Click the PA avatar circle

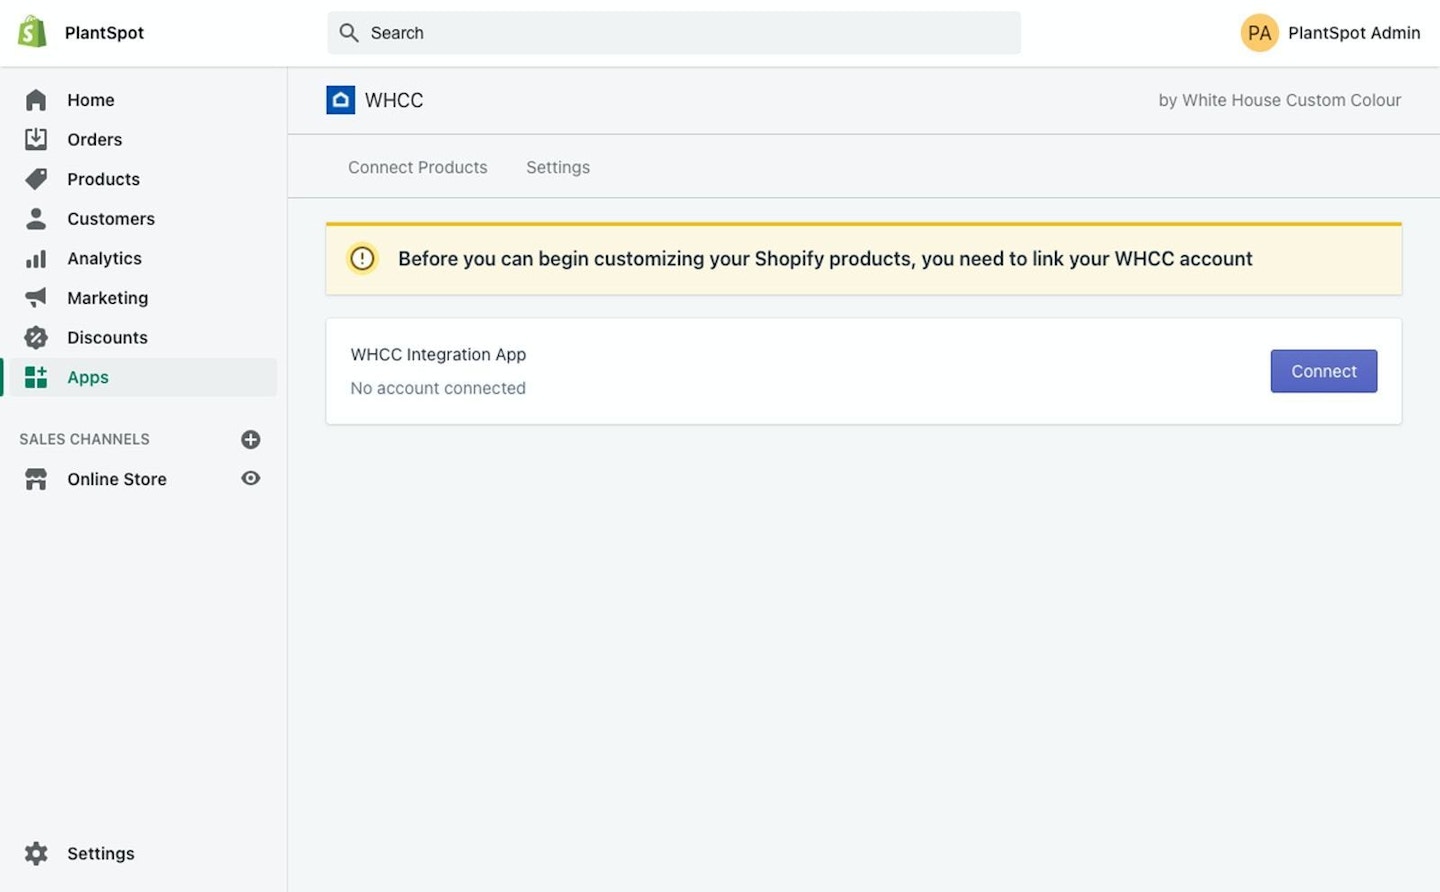pyautogui.click(x=1260, y=33)
